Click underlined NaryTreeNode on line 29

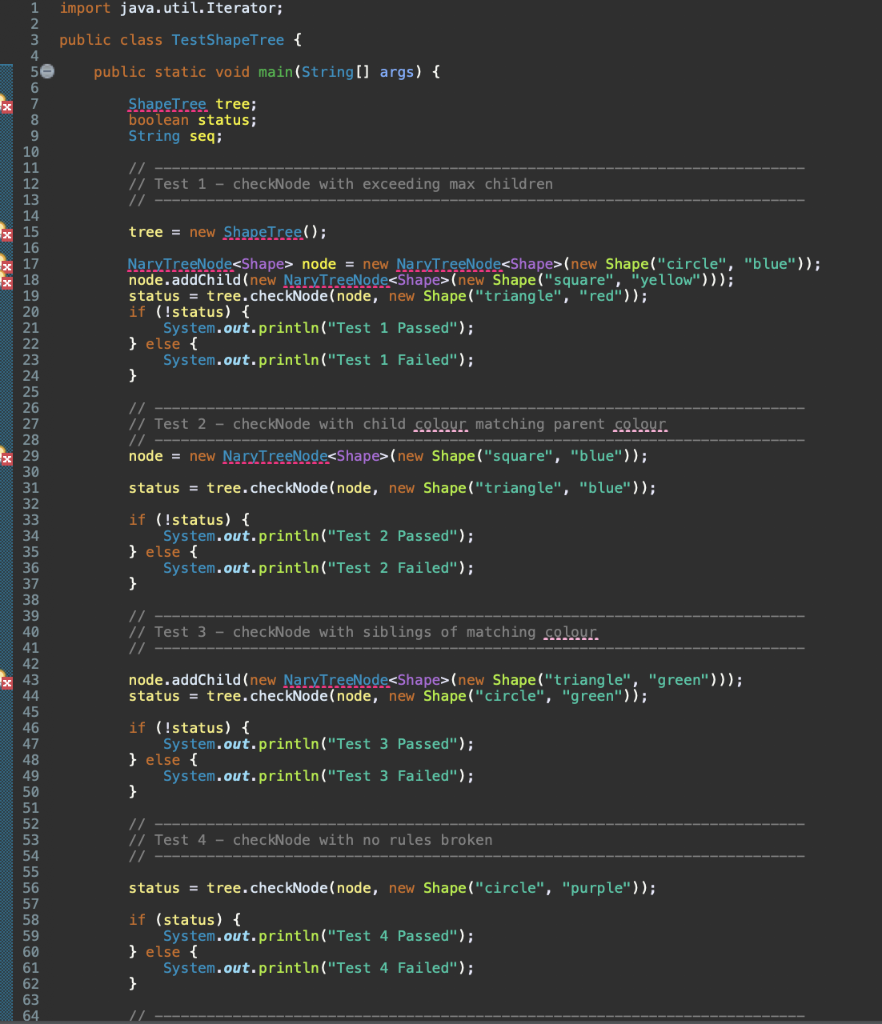click(x=275, y=456)
